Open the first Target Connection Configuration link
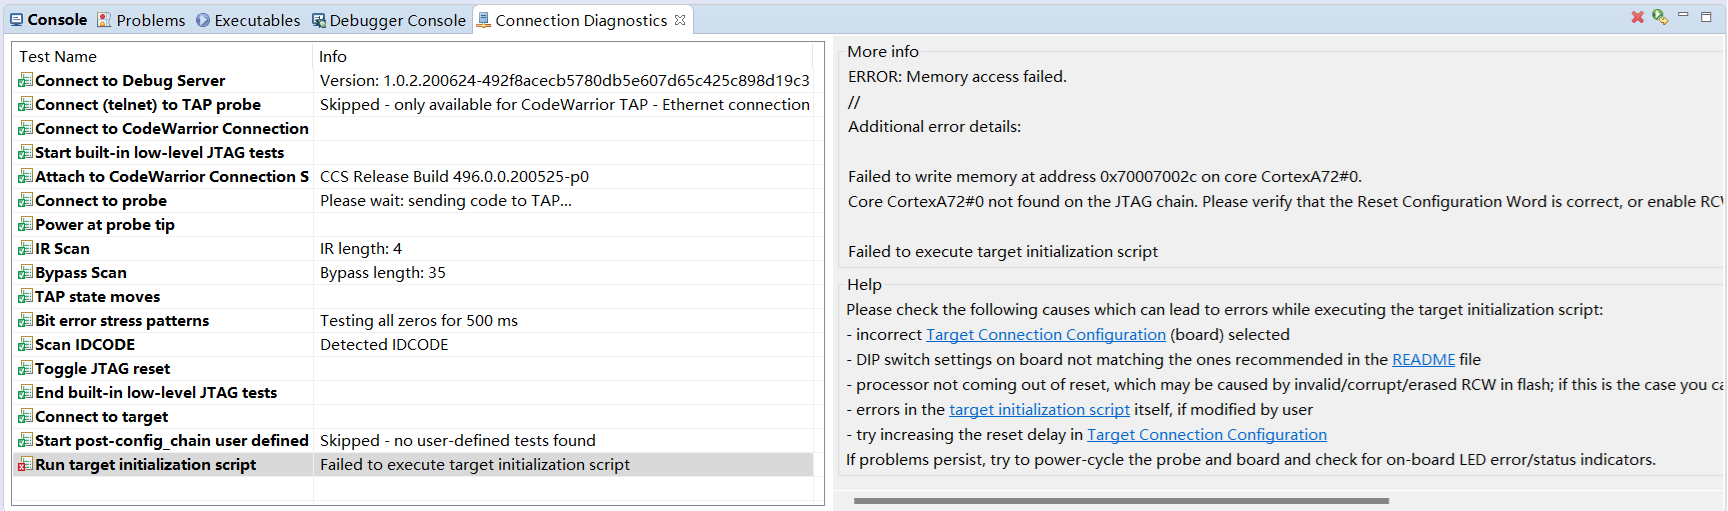 [1045, 335]
